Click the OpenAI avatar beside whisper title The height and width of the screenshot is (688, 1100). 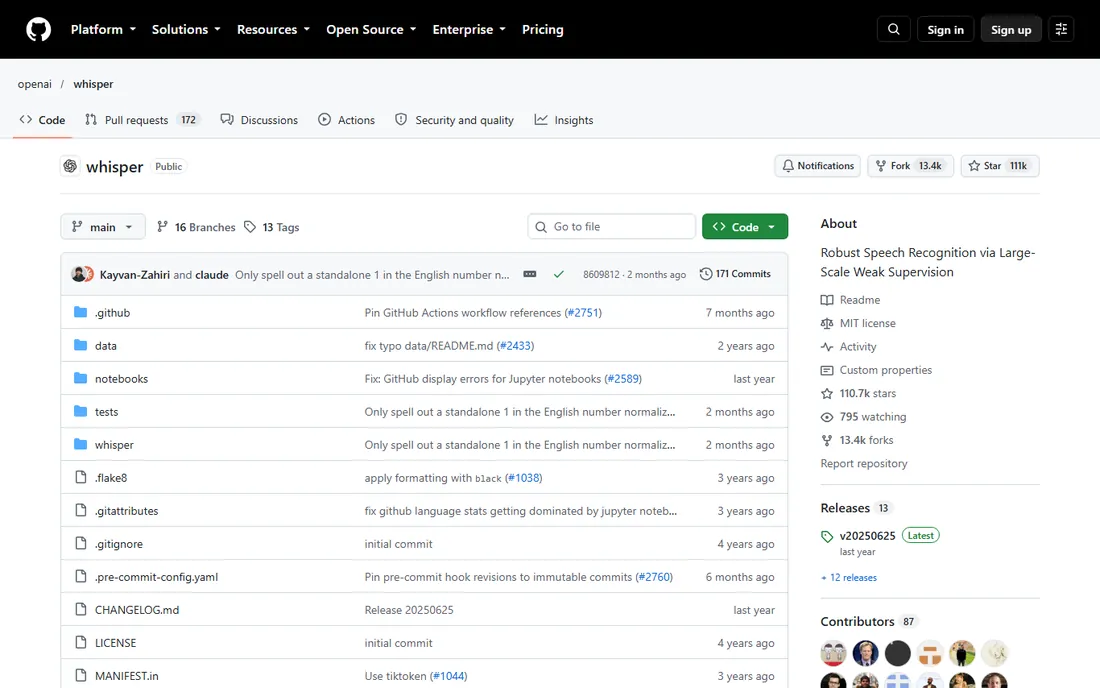coord(70,166)
